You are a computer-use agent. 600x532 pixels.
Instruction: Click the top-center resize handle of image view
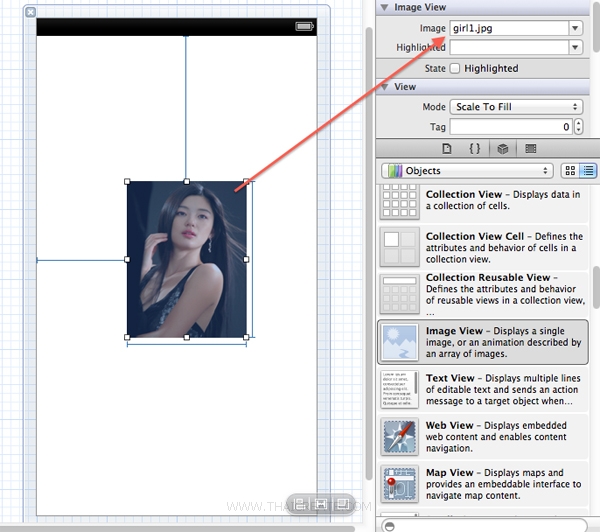(x=186, y=181)
